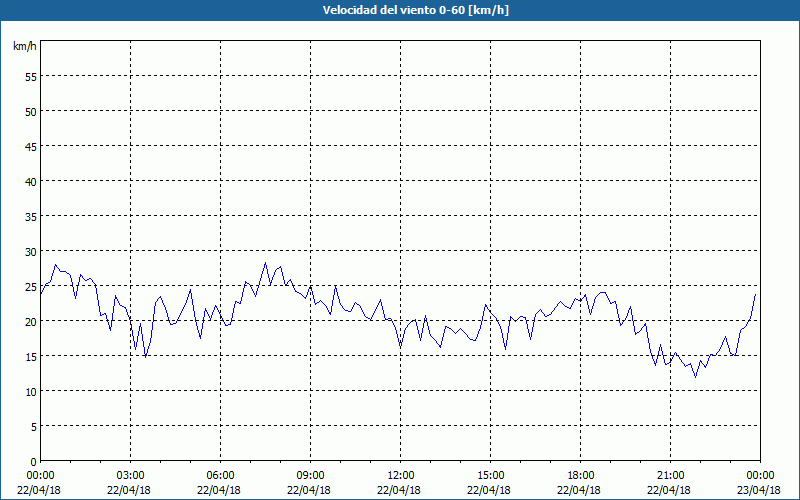Click the 06:00 time label
Viewport: 800px width, 500px height.
(x=220, y=476)
